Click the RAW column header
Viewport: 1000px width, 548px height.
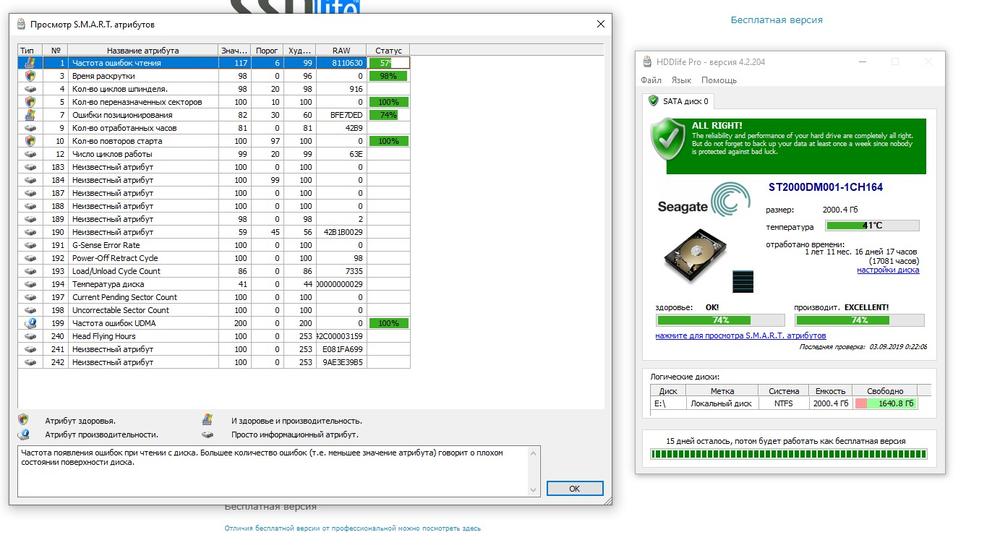click(341, 50)
